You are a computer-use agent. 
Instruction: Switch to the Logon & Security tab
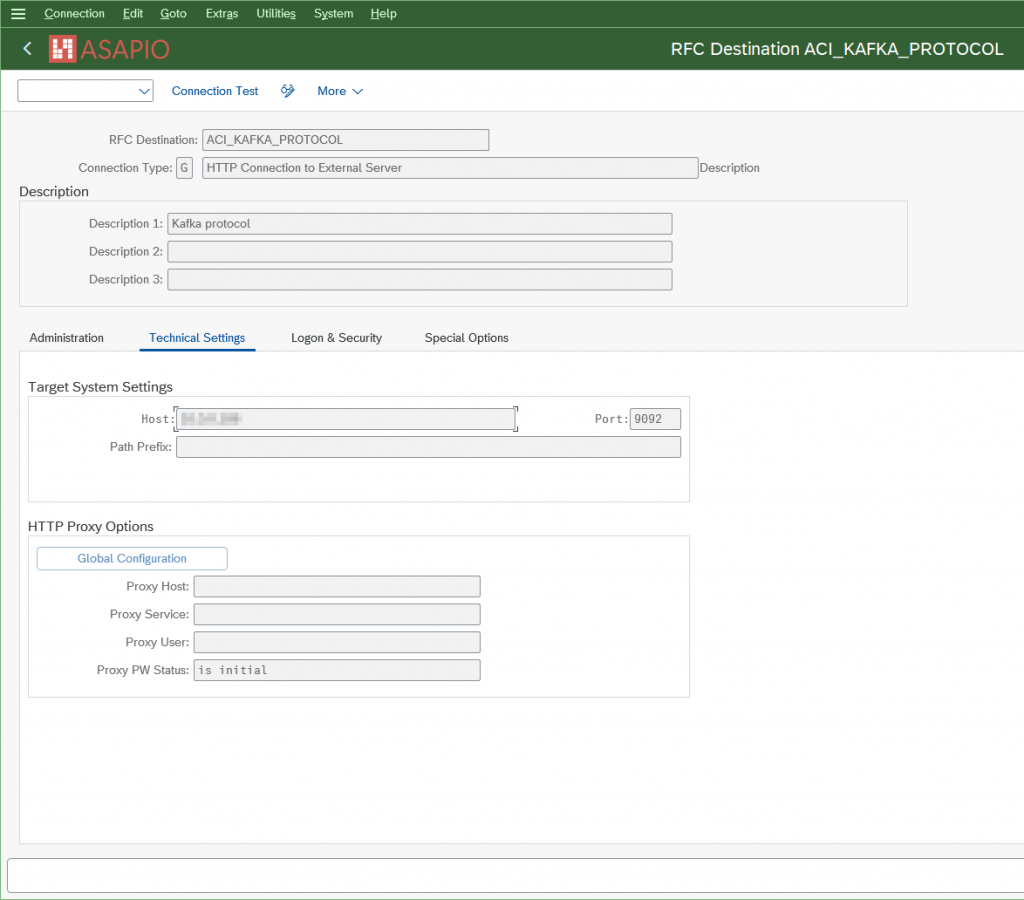tap(336, 338)
